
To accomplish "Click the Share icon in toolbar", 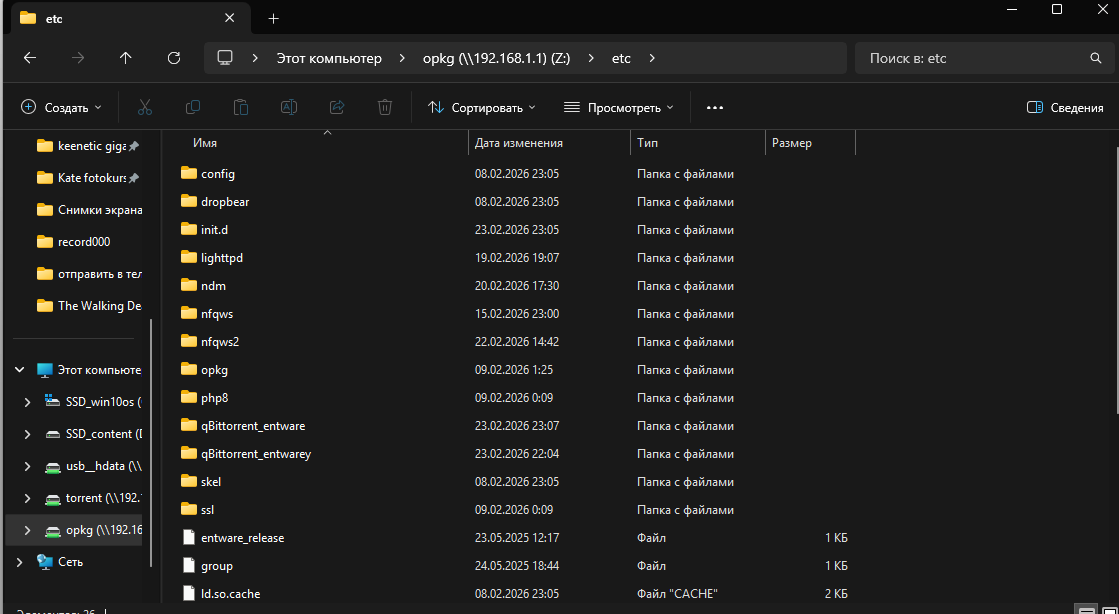I will (337, 107).
